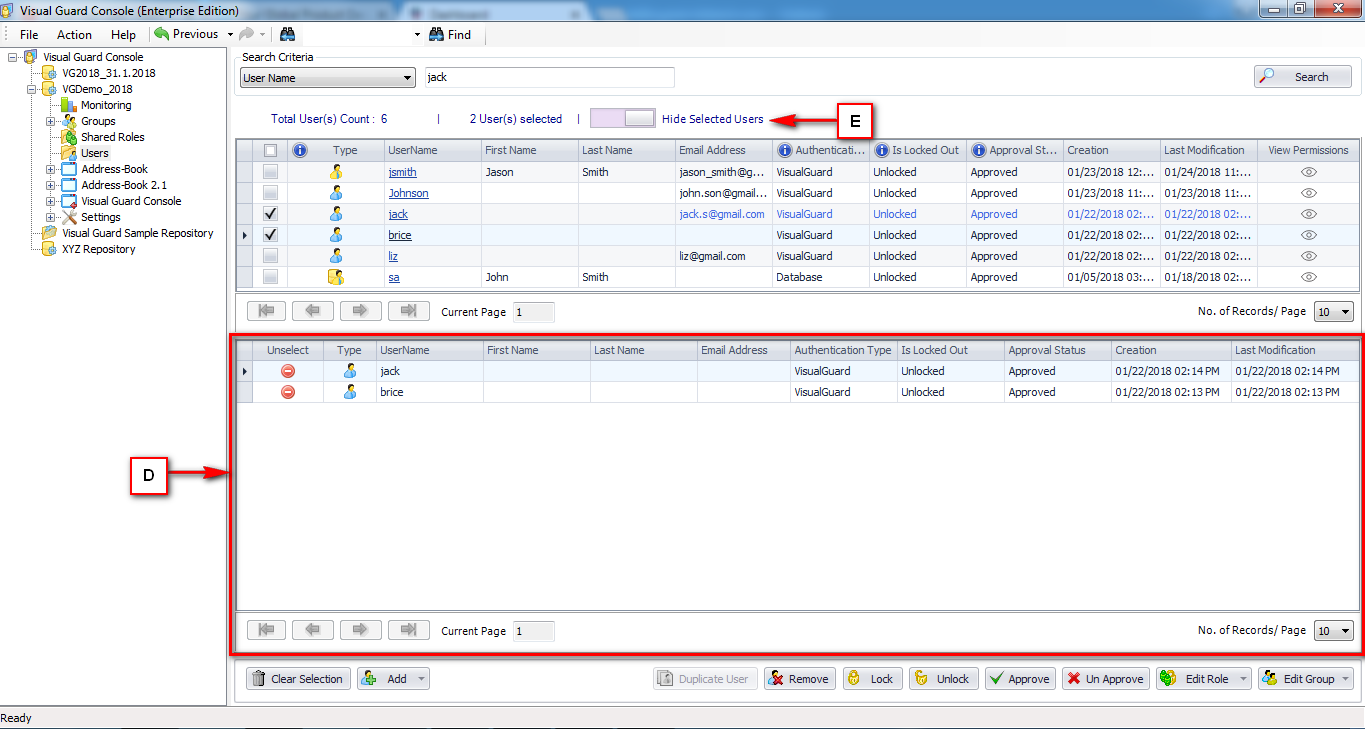Click the Monitoring chart icon in tree
This screenshot has height=729, width=1365.
[69, 105]
